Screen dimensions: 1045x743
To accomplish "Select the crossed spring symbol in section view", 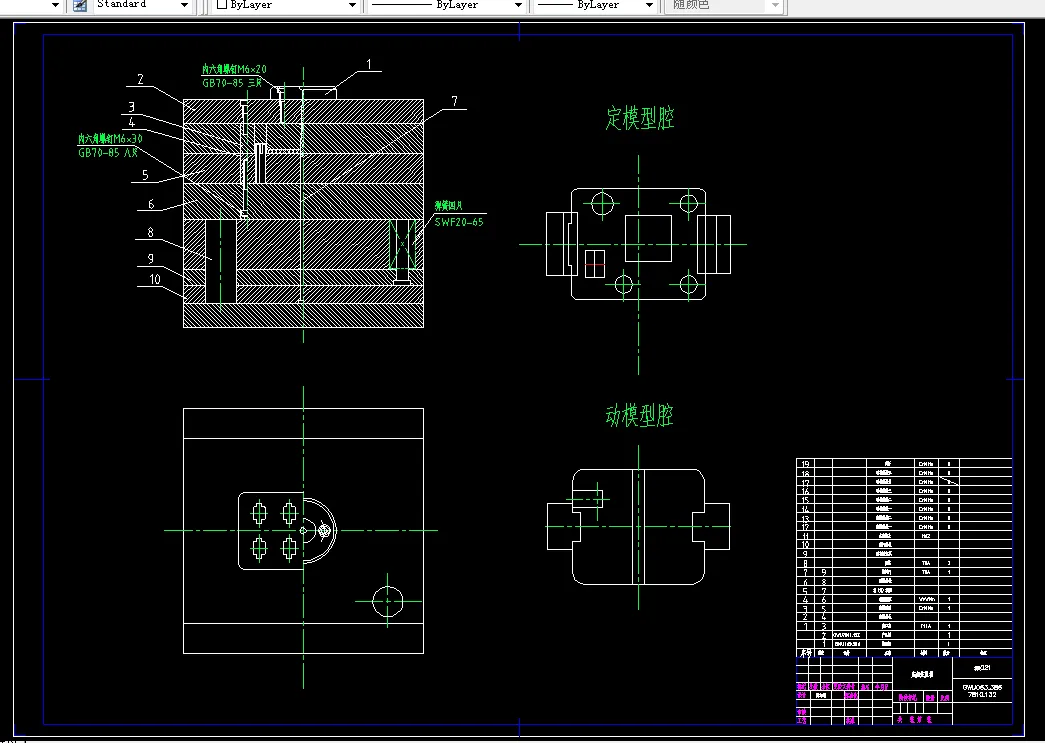I will tap(403, 245).
